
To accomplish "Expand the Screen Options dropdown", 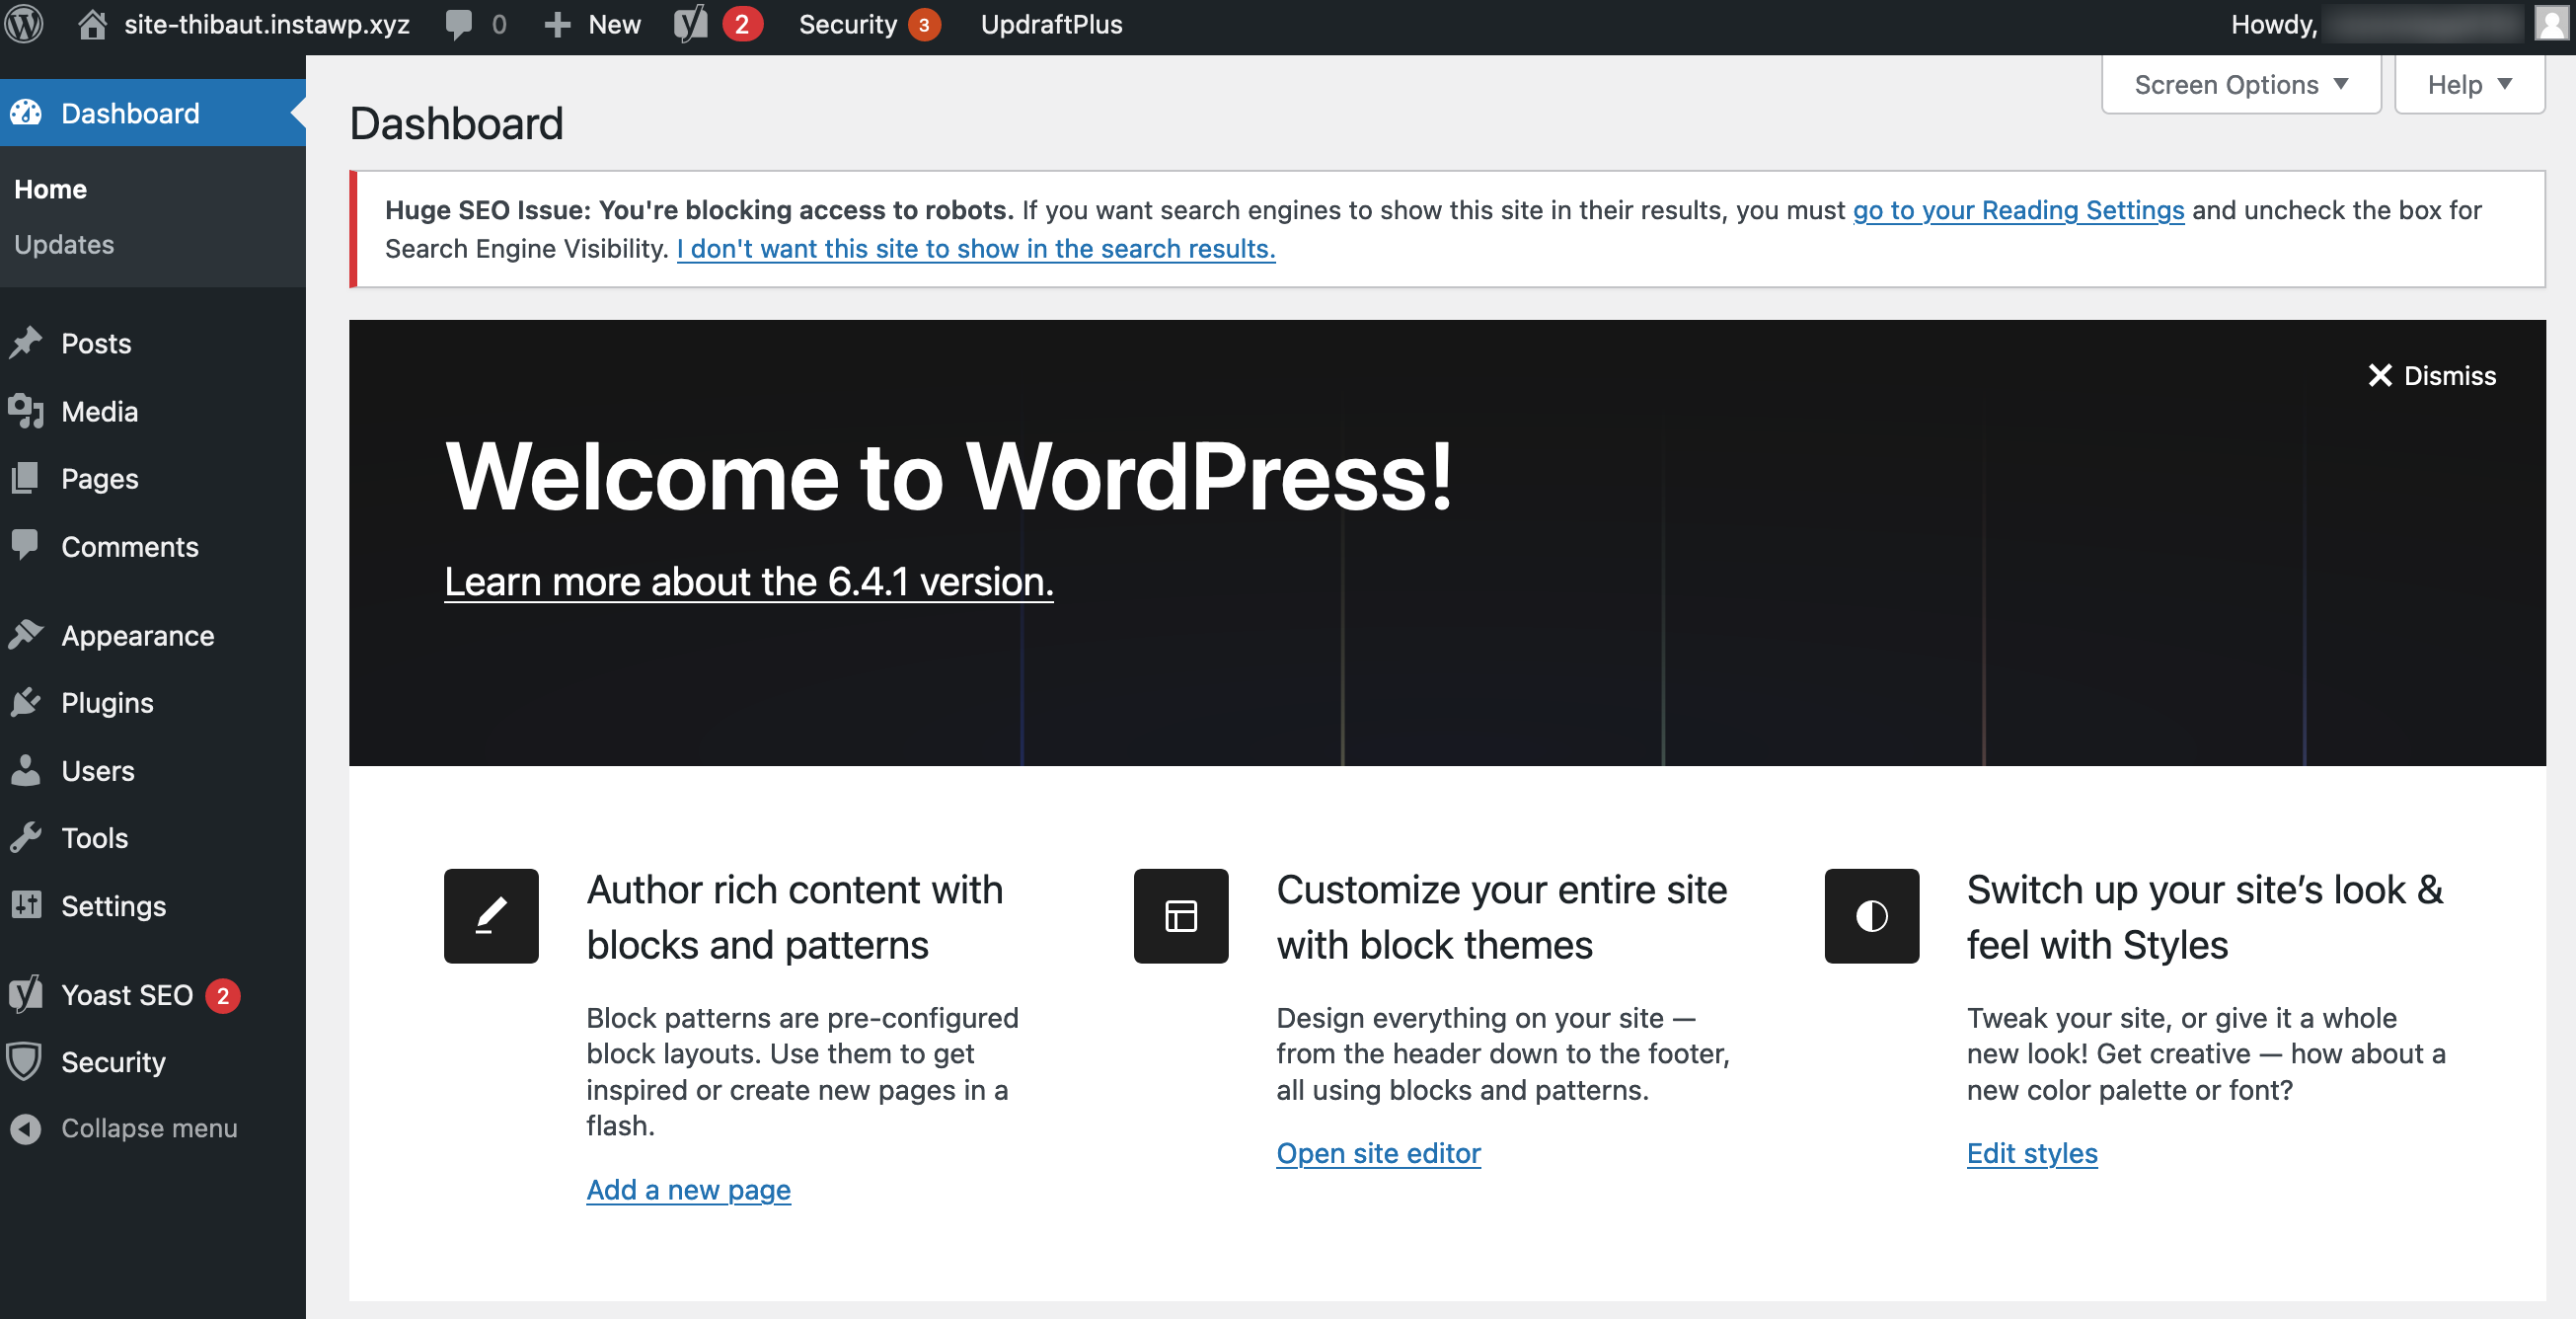I will coord(2240,84).
